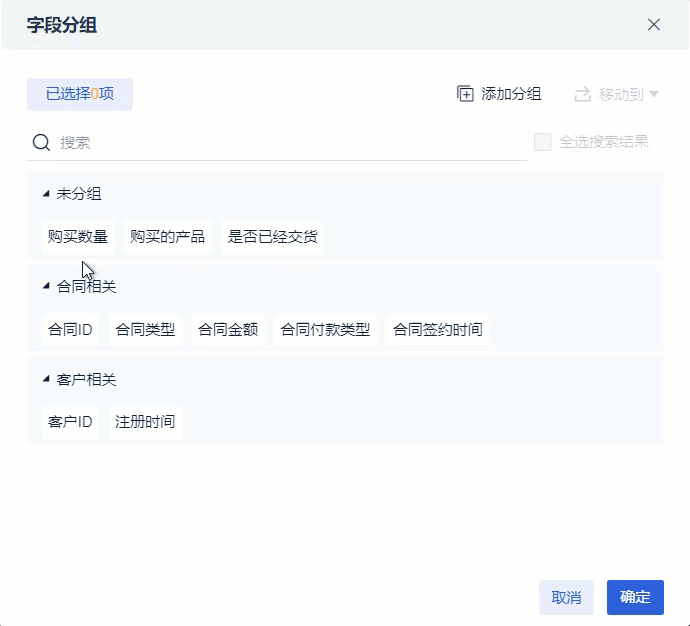
Task: Check the 全选搜索结果 checkbox
Action: 543,142
